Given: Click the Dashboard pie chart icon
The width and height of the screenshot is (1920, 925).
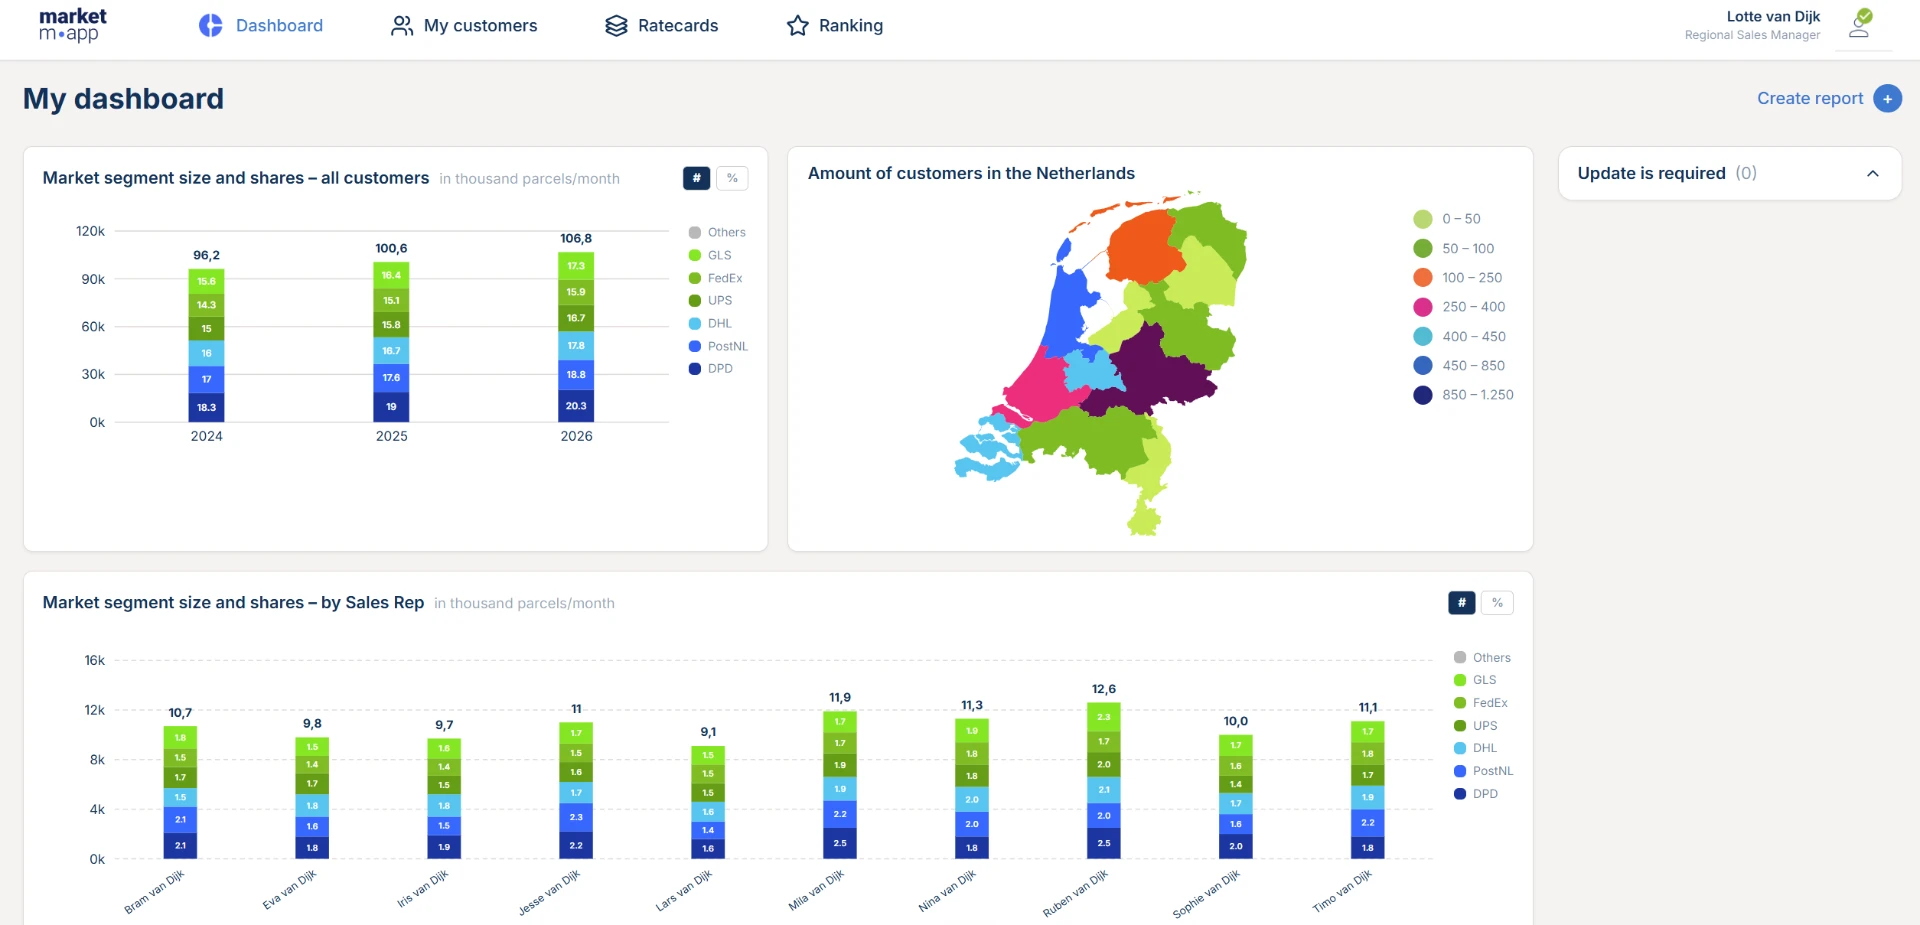Looking at the screenshot, I should pyautogui.click(x=211, y=25).
